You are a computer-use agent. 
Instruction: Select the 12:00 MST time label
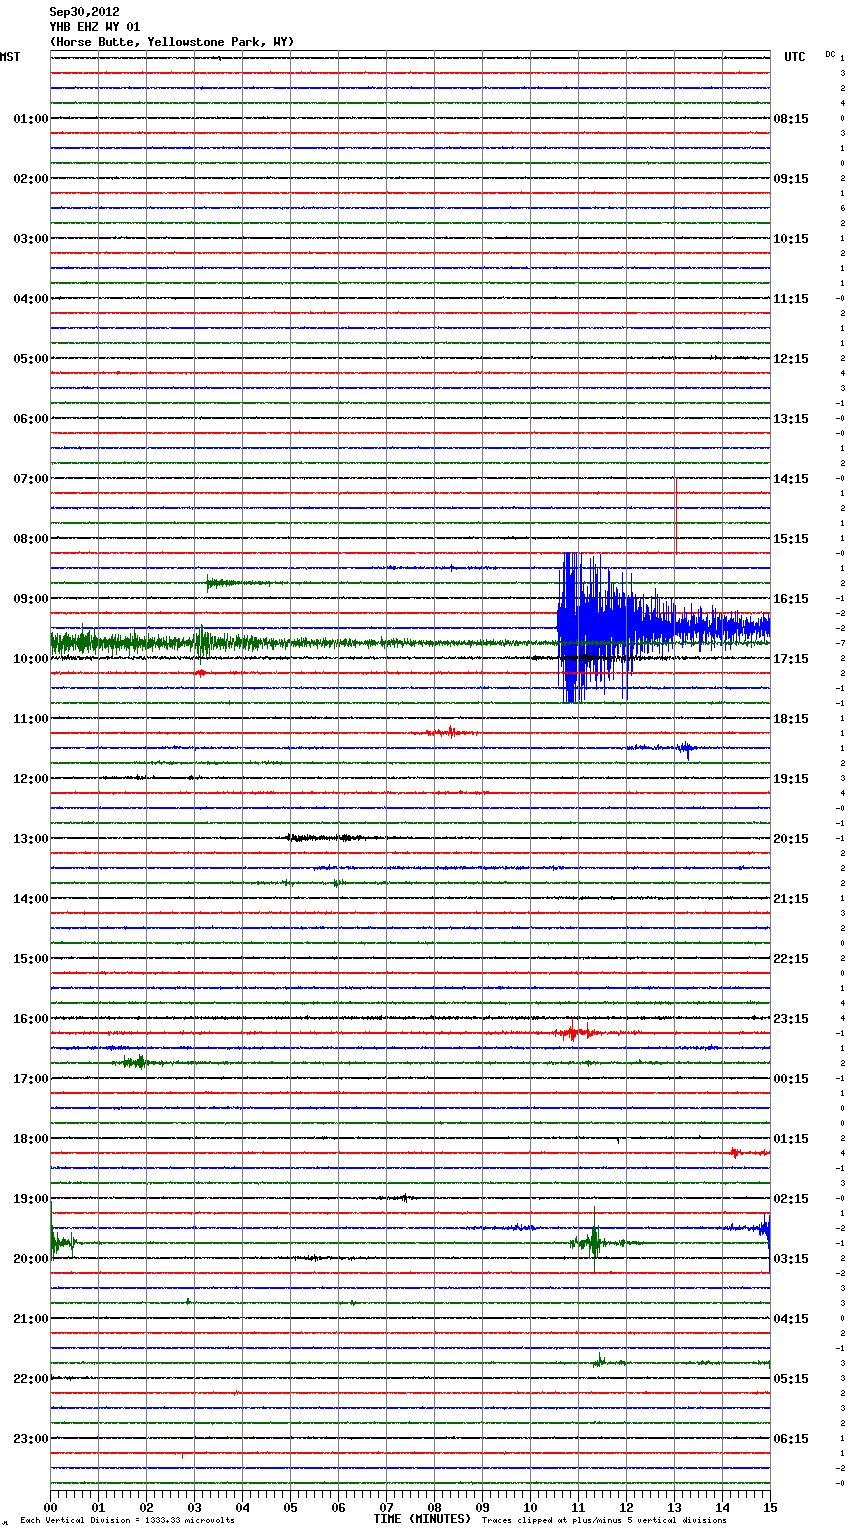31,779
